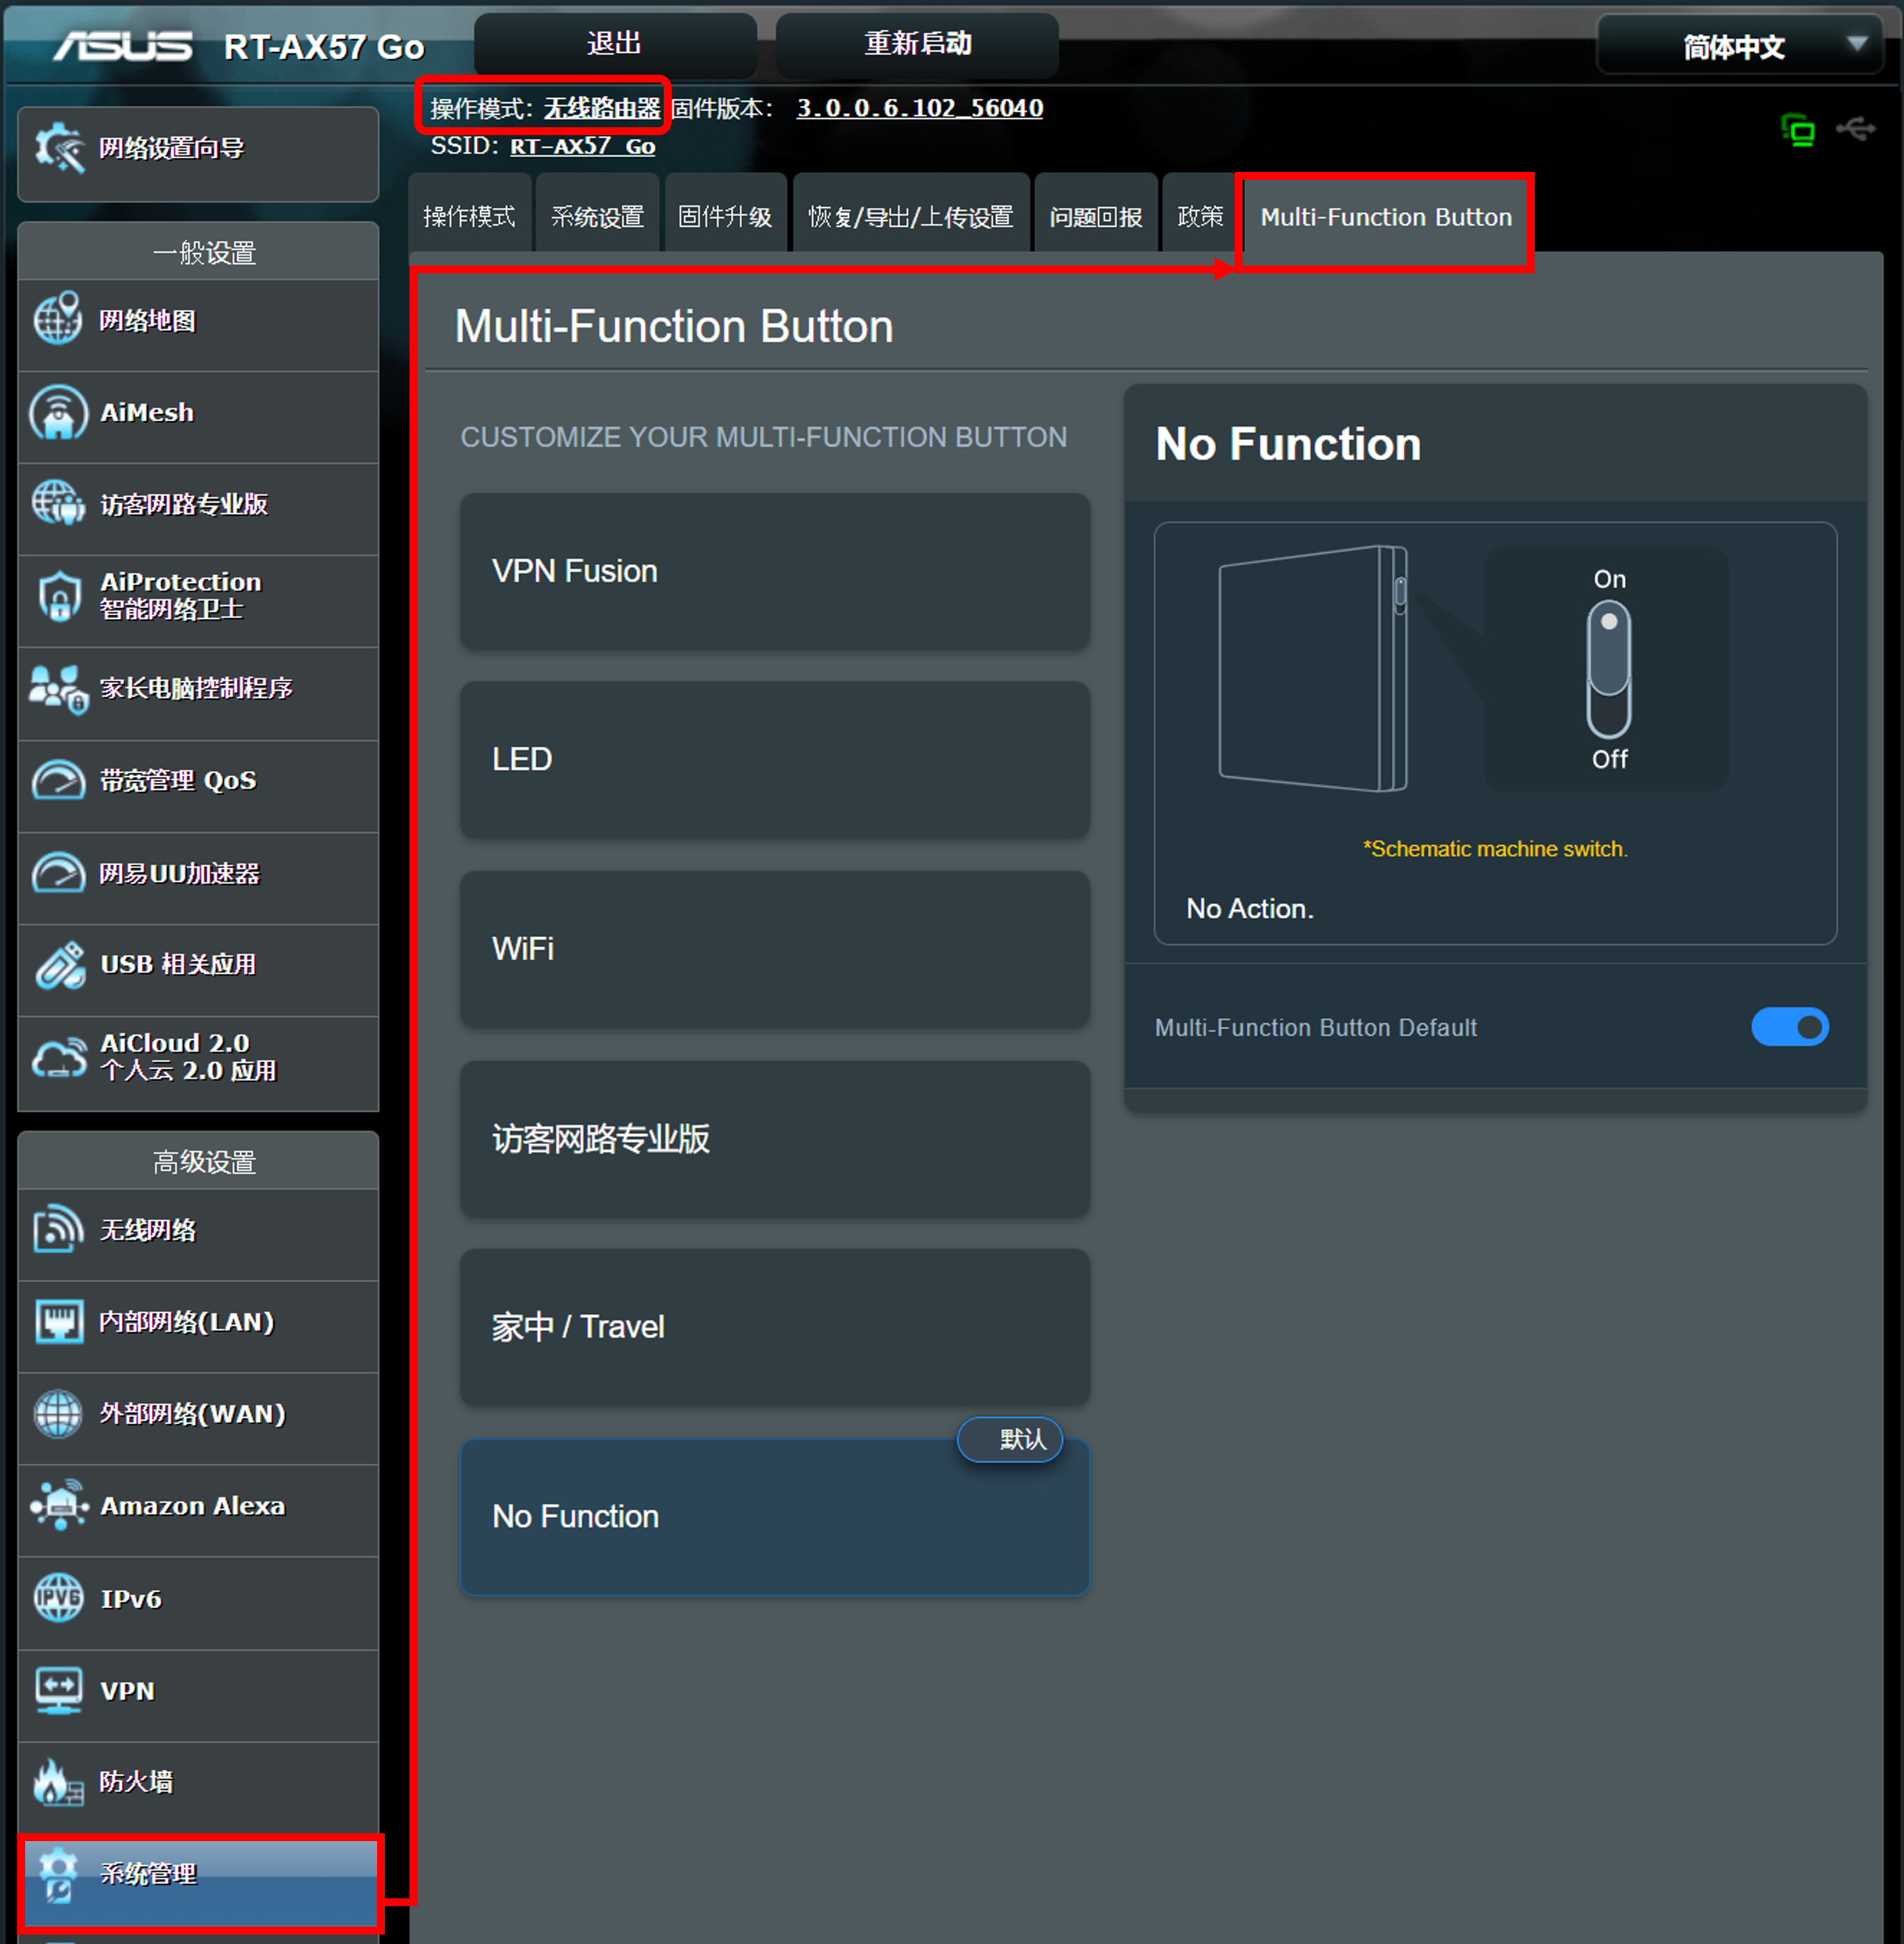Select the 访客网路专业版 function card

[774, 1139]
